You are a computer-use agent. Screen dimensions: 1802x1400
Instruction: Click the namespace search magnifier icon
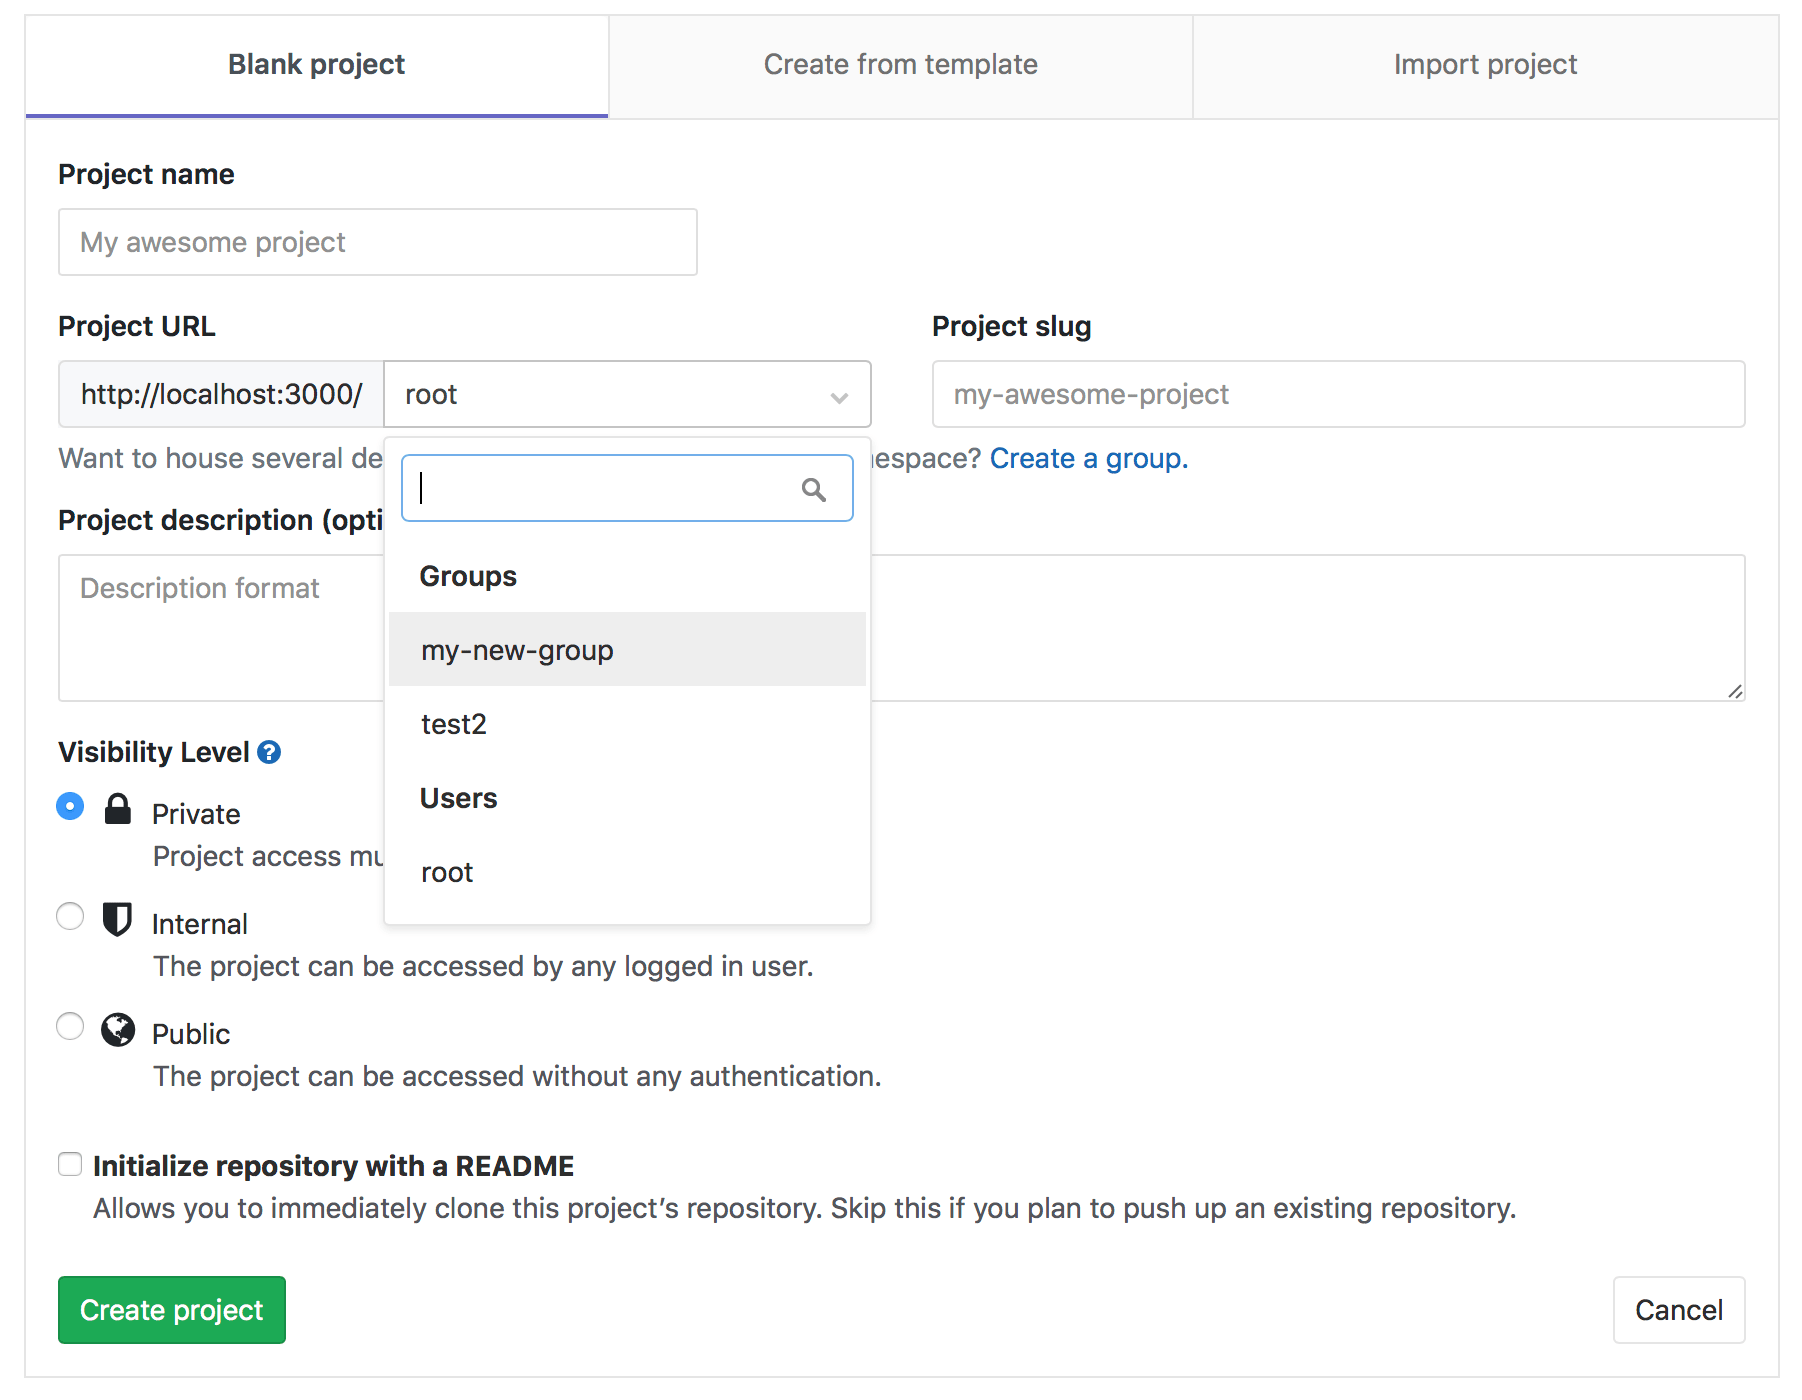click(x=813, y=489)
